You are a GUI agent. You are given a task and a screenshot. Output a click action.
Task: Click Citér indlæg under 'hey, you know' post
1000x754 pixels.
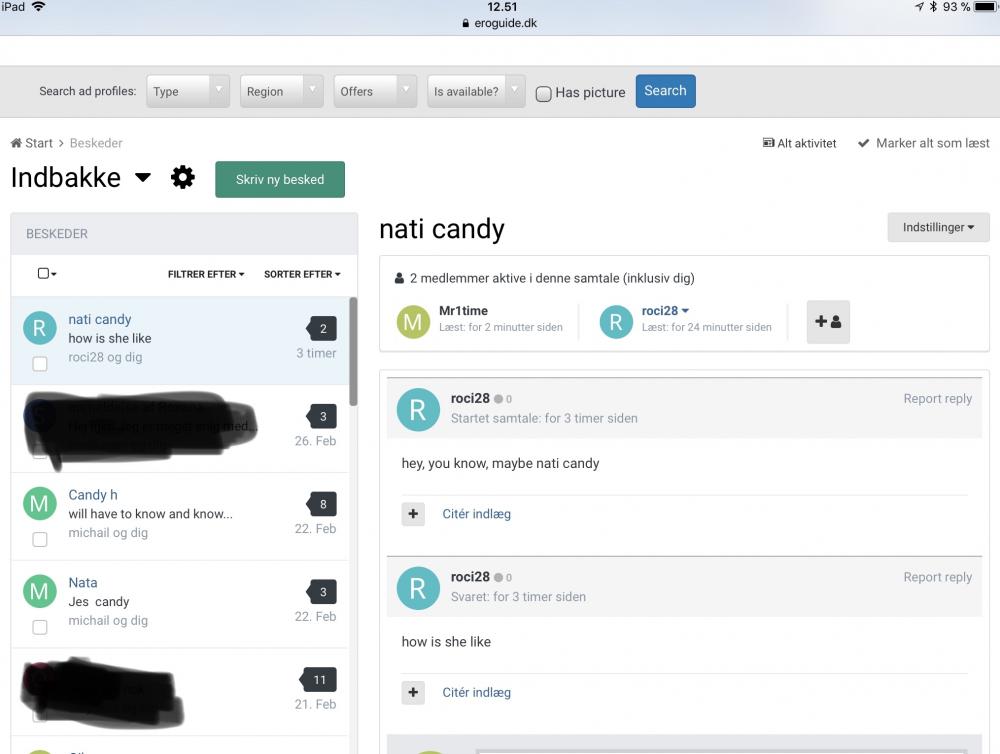click(476, 514)
